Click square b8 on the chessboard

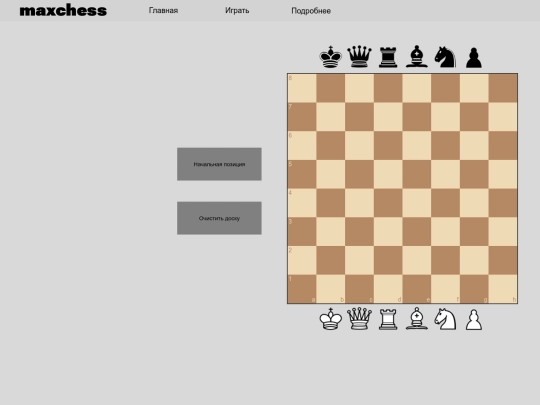pyautogui.click(x=331, y=88)
